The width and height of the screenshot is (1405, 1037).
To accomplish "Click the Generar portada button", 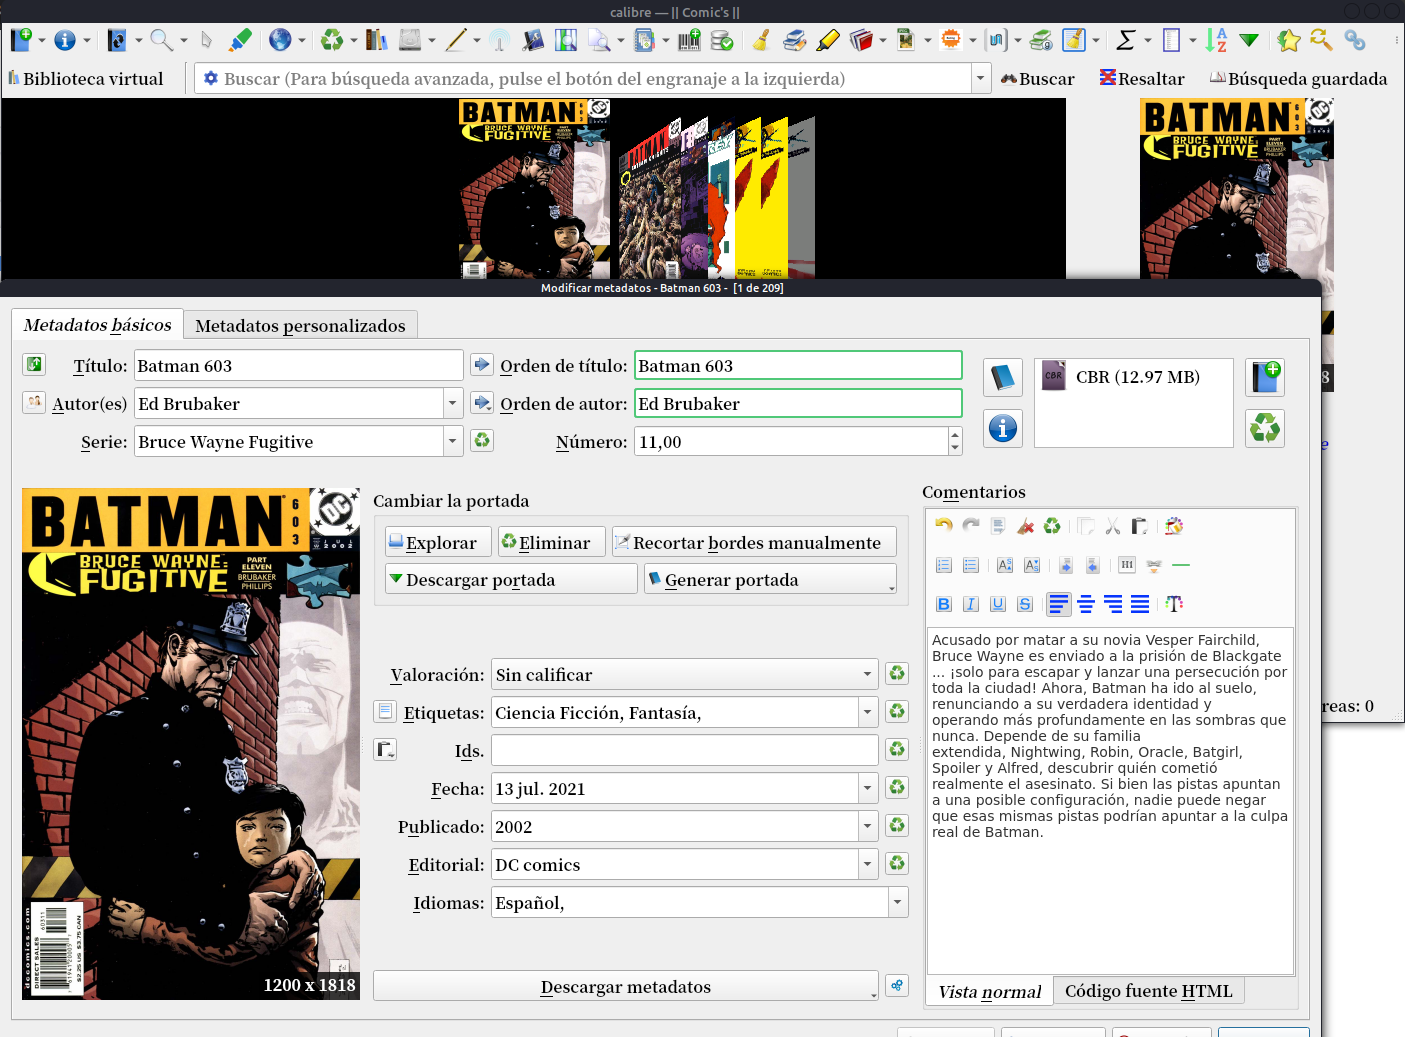I will 770,579.
